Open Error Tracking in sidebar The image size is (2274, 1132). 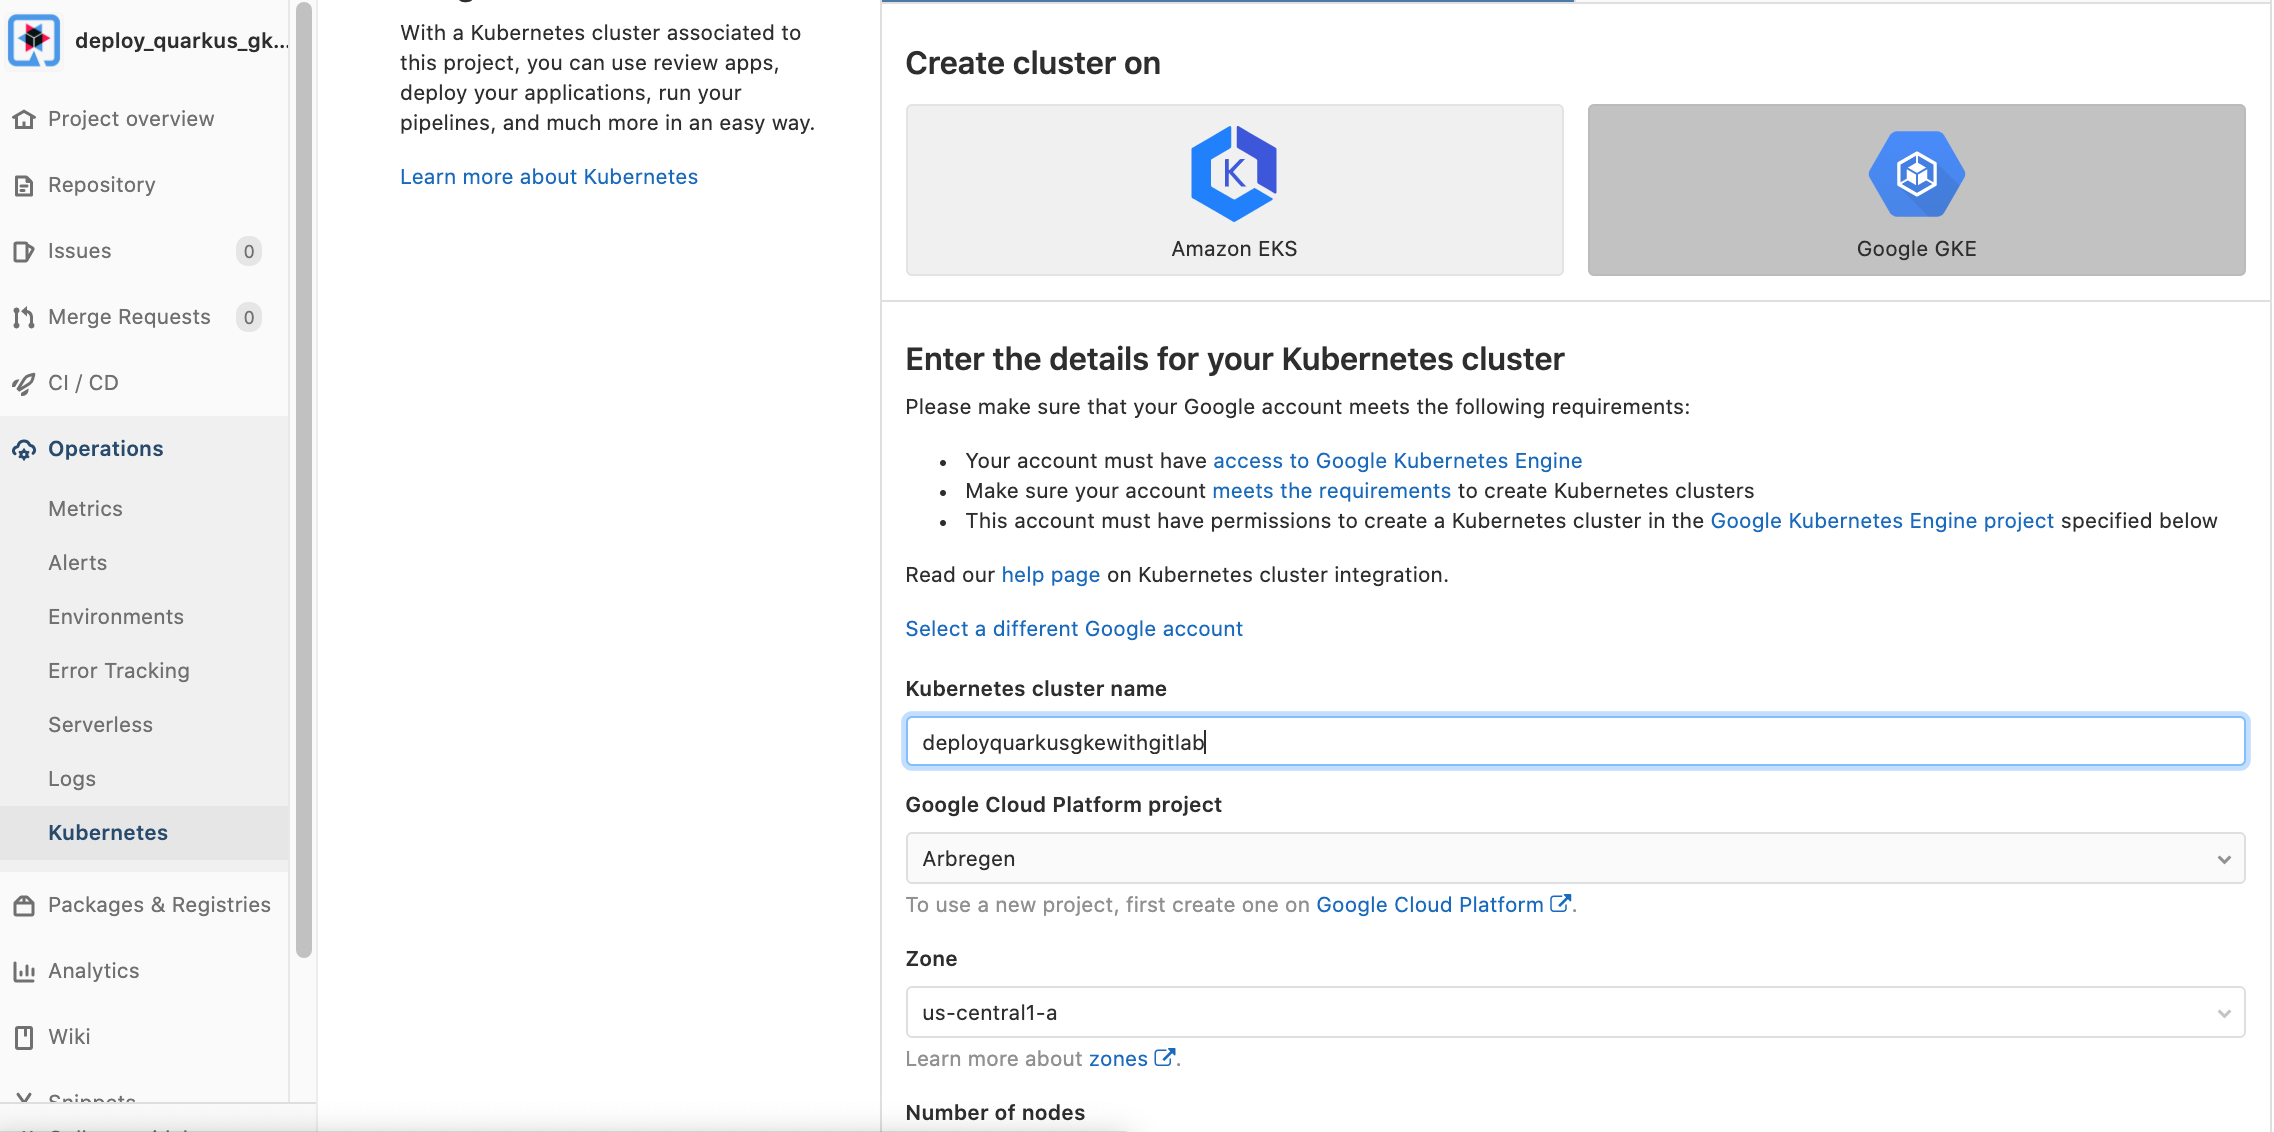[119, 670]
